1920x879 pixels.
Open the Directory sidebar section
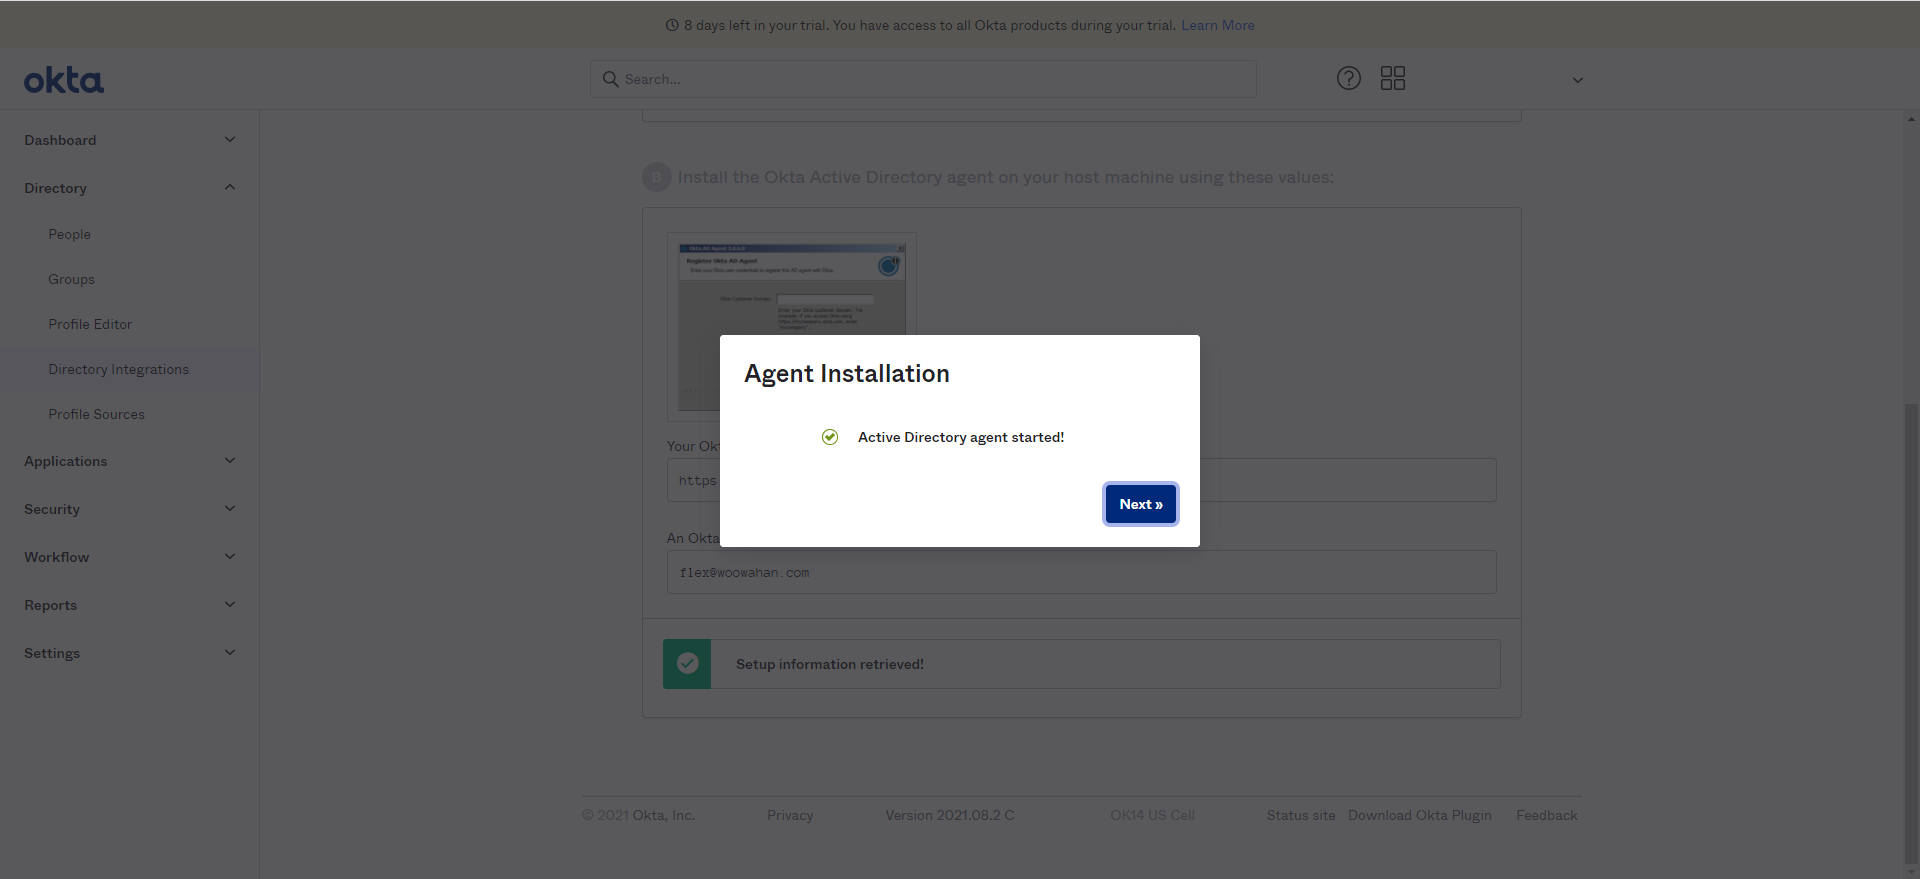(x=55, y=188)
